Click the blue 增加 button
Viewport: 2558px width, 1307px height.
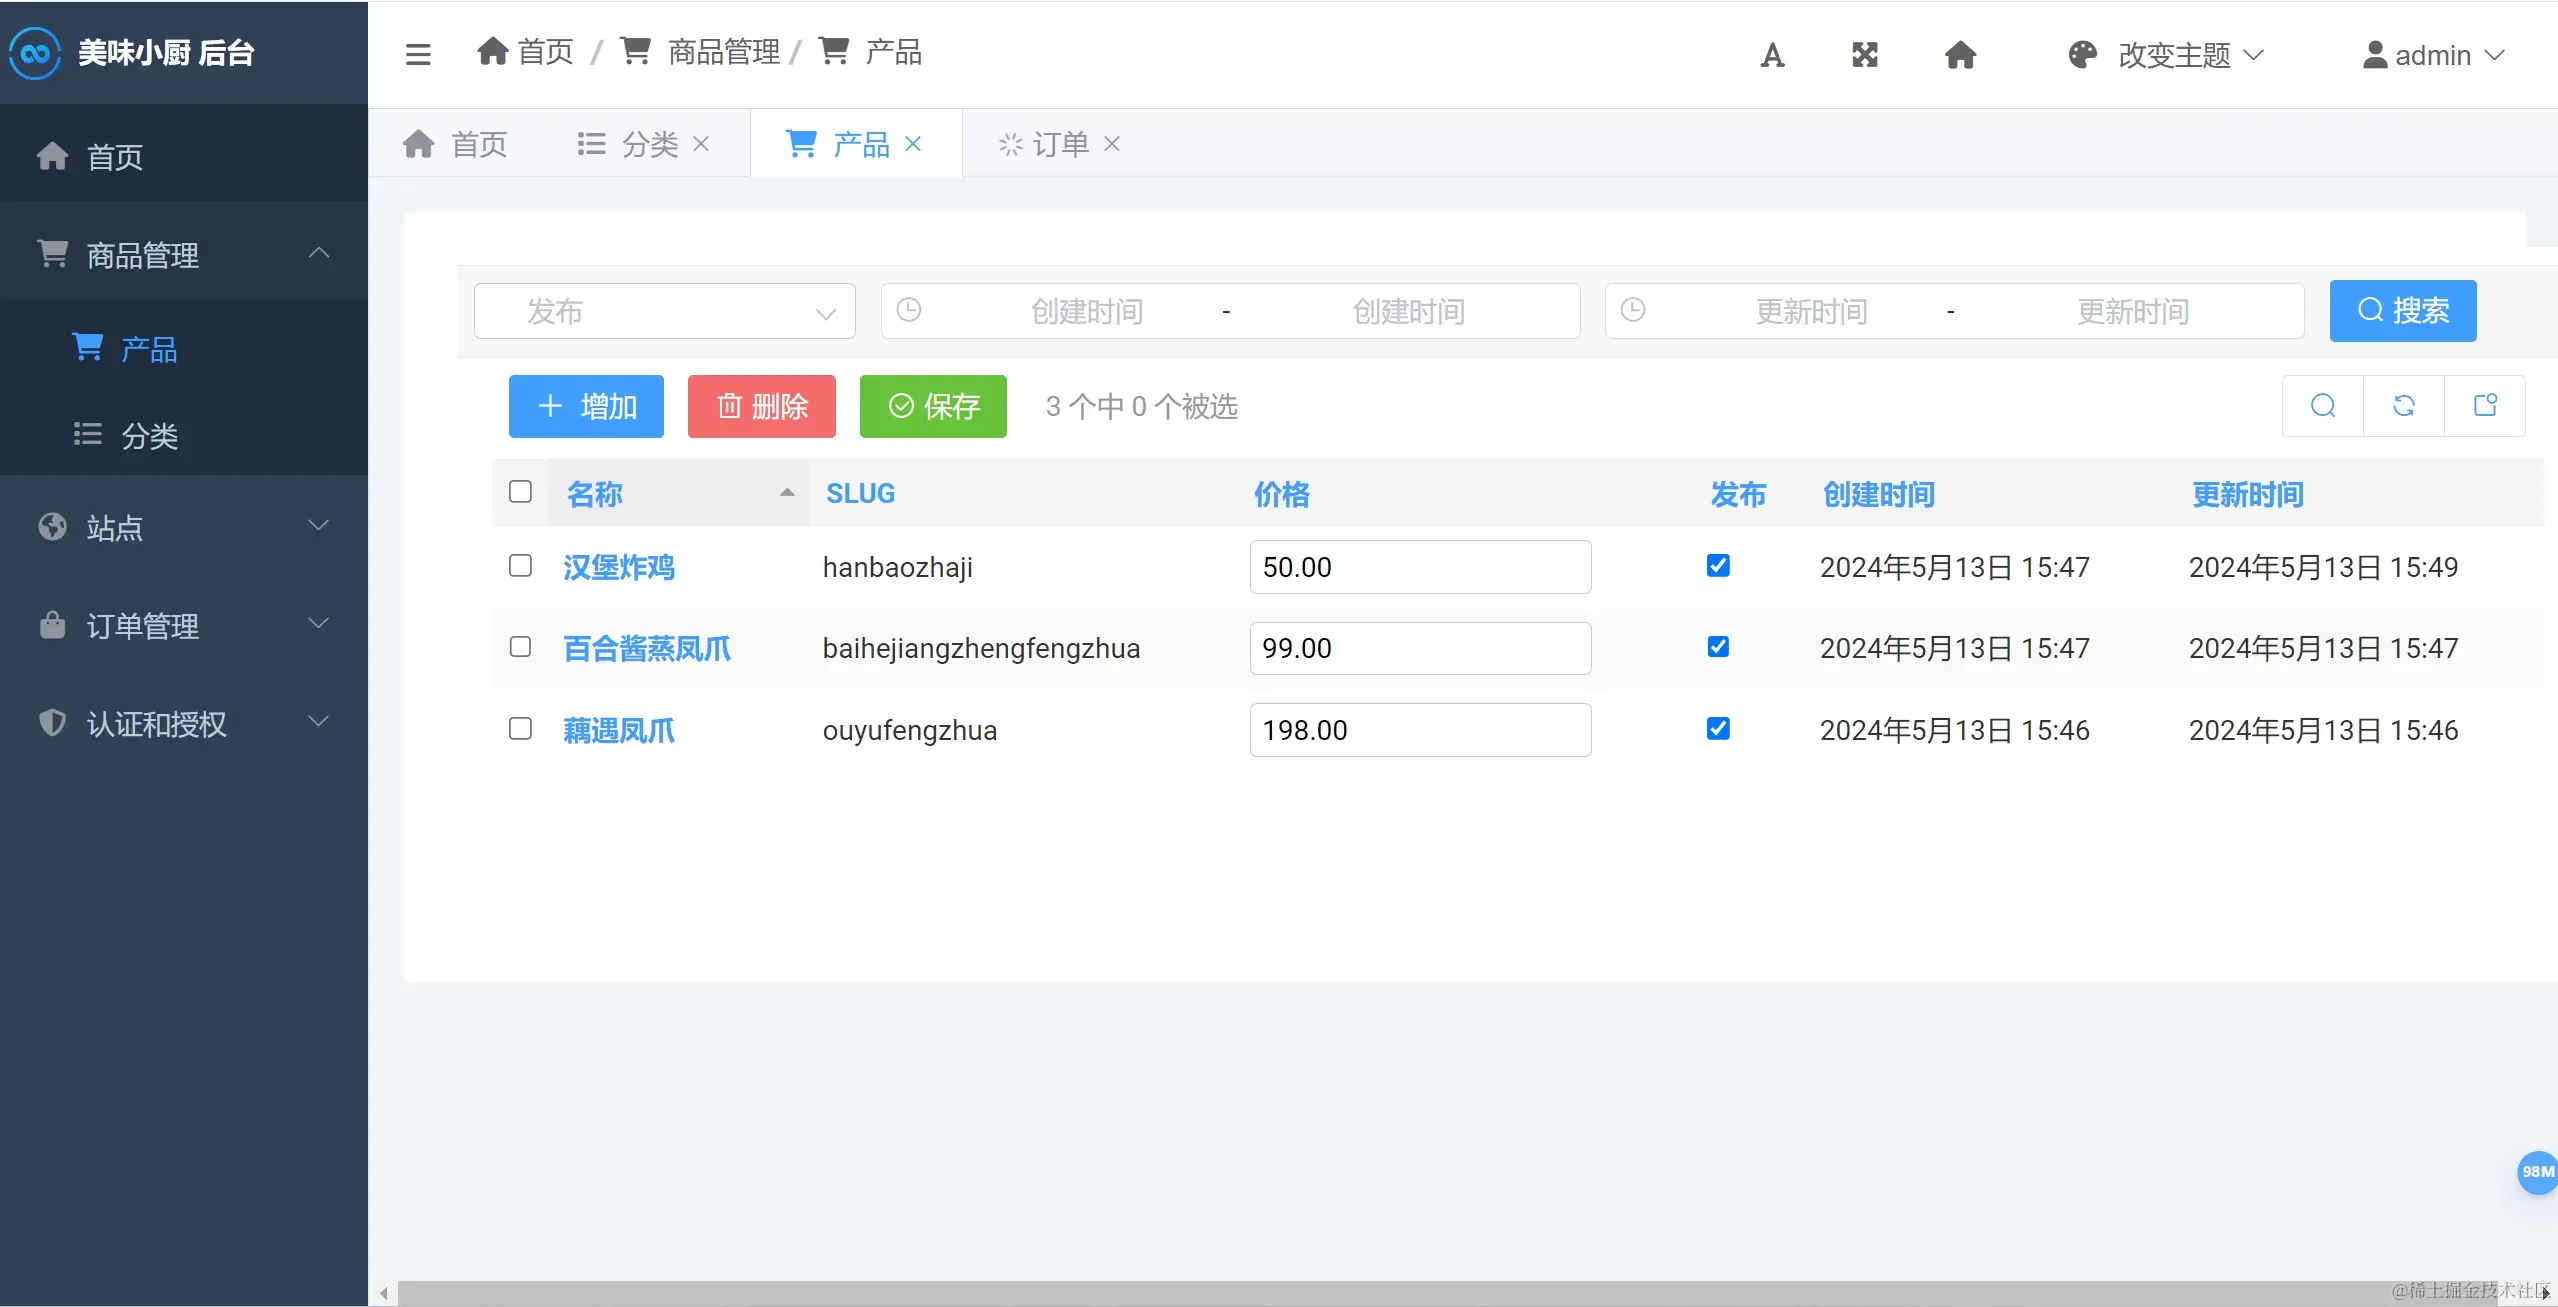586,406
